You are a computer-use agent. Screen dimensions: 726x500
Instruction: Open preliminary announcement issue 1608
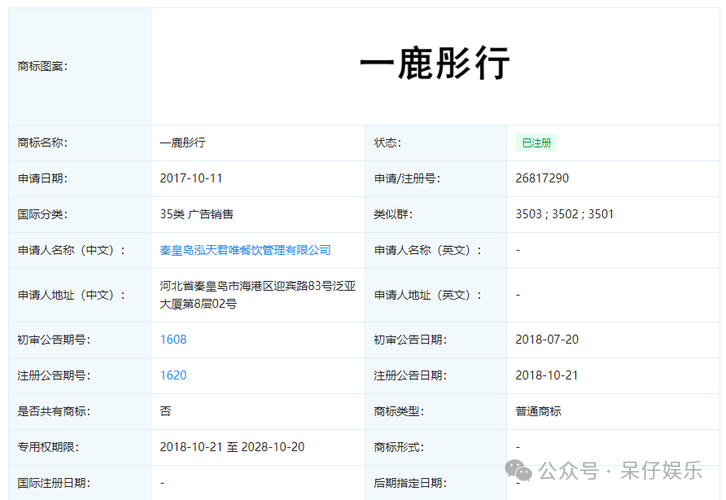[x=173, y=340]
